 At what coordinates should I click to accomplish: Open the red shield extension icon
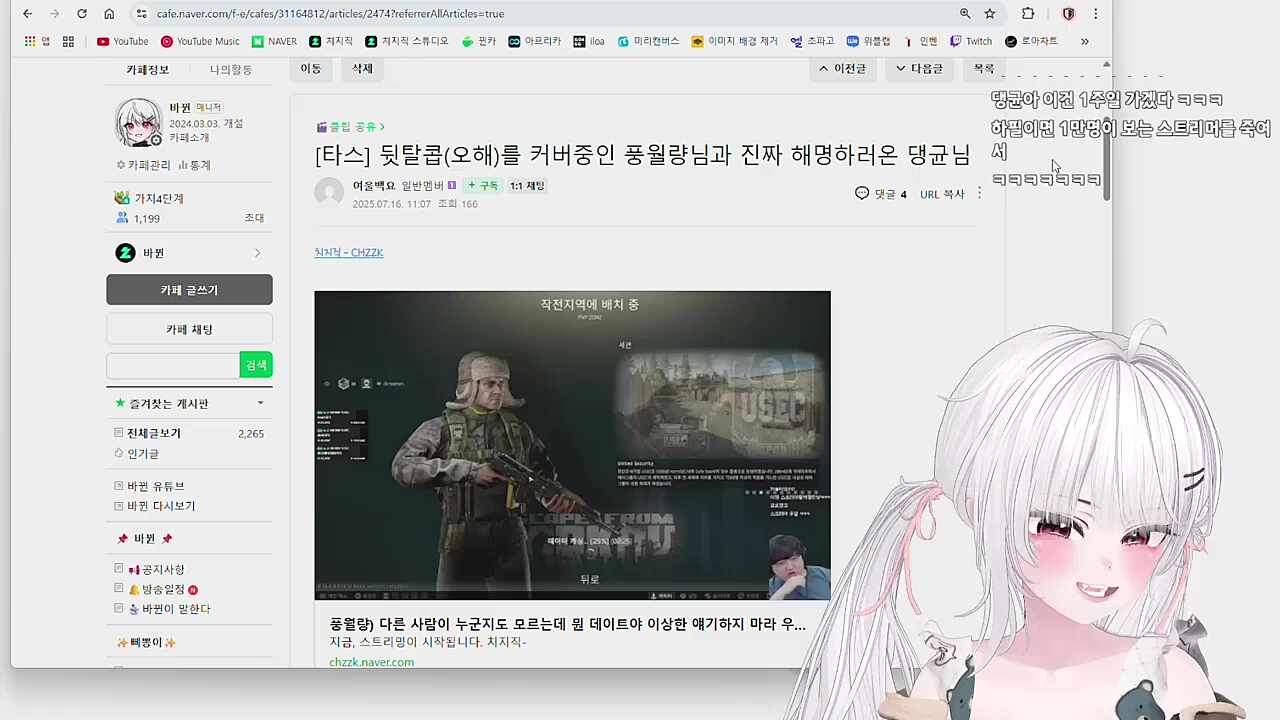(x=1068, y=14)
